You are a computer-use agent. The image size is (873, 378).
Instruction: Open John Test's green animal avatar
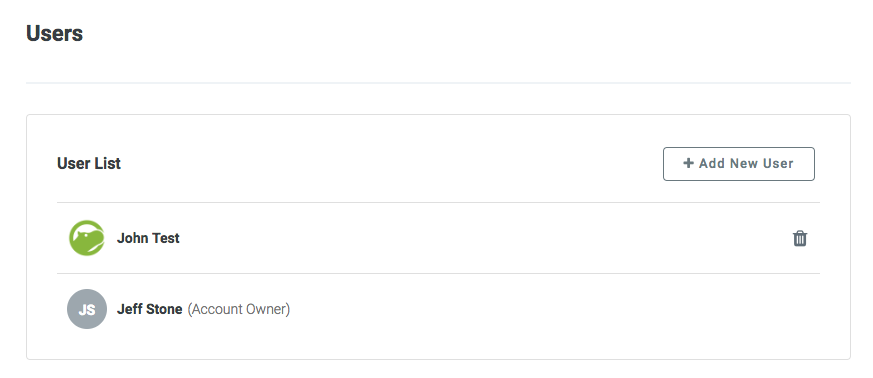87,238
